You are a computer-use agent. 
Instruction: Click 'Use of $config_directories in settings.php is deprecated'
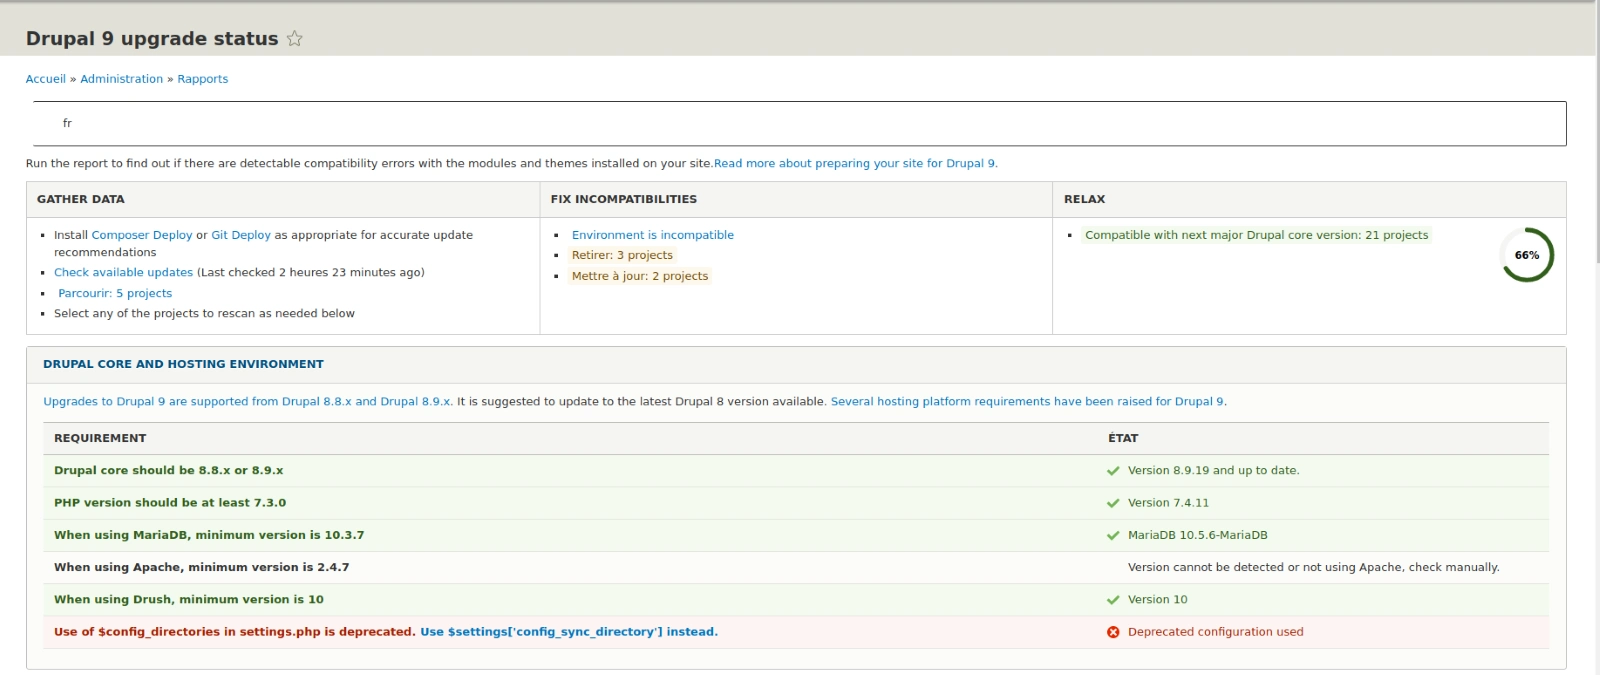coord(234,632)
